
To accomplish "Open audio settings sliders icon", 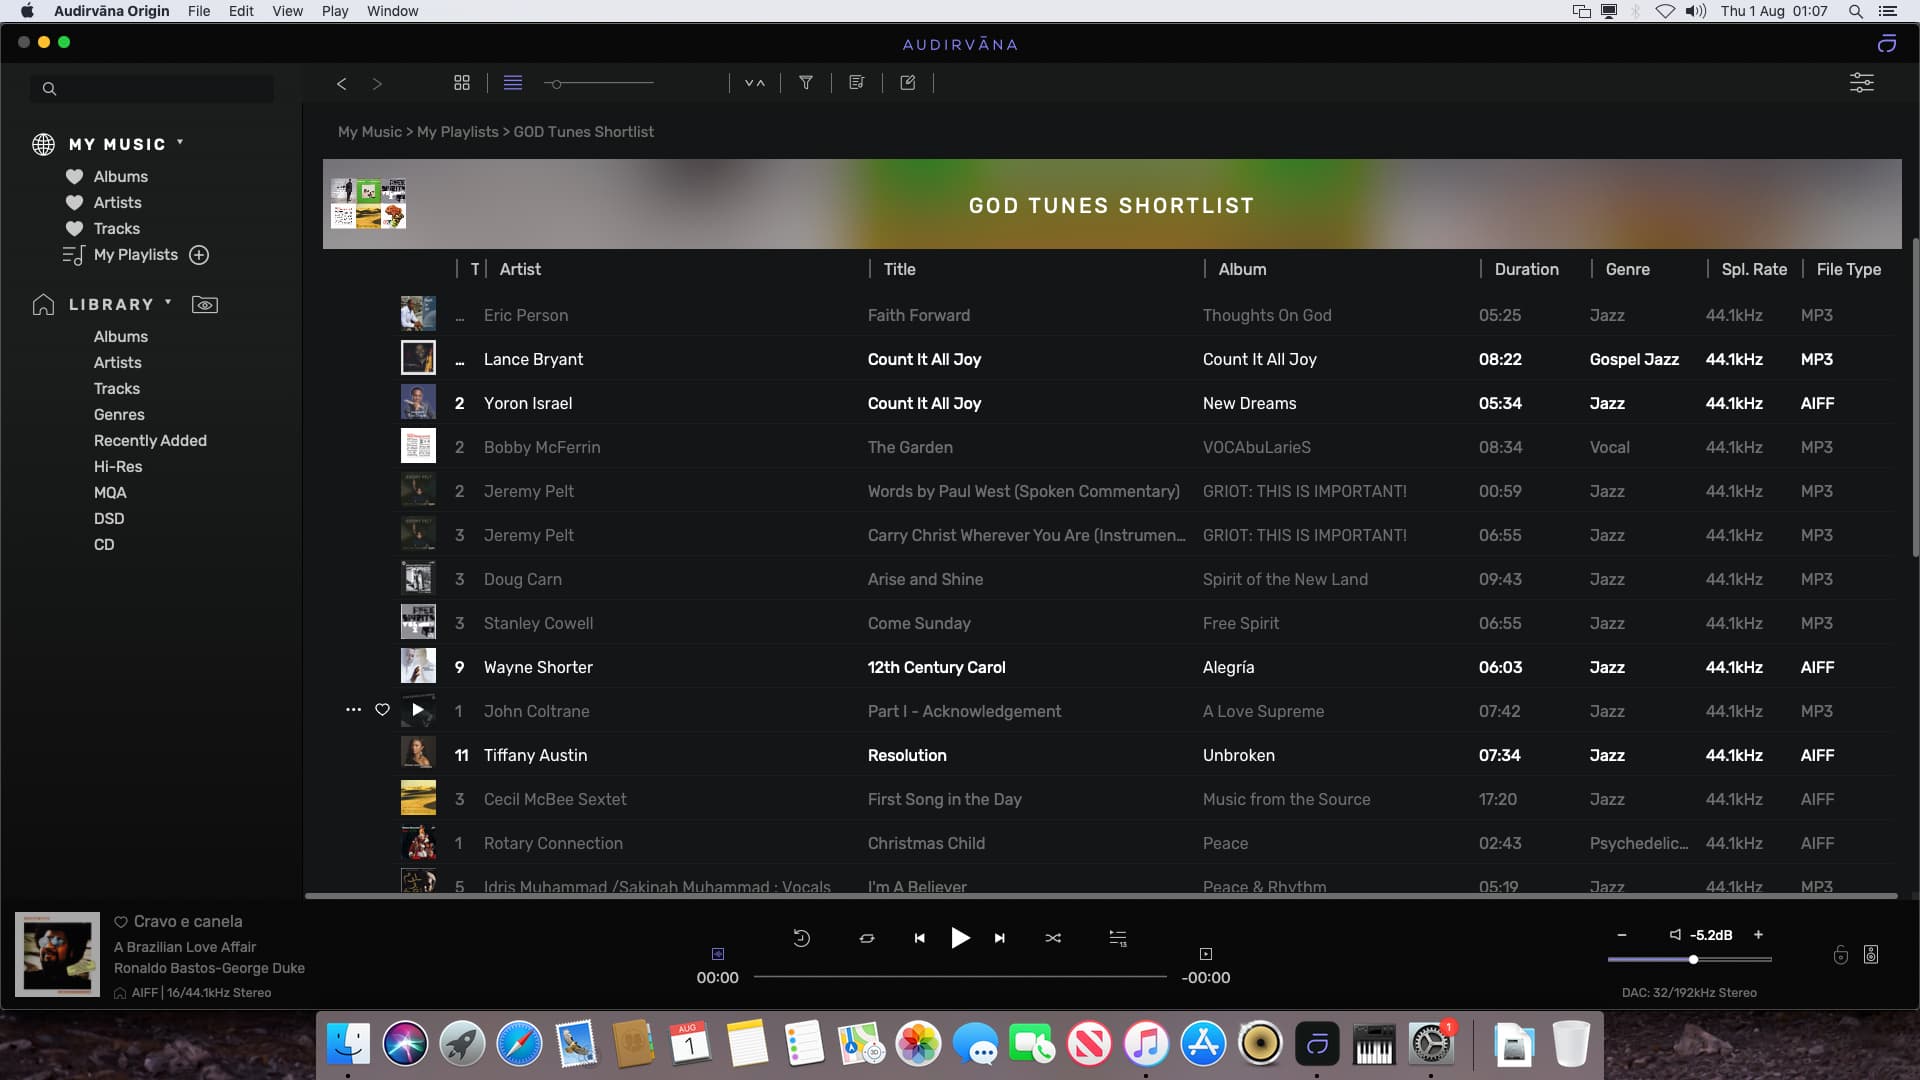I will (1861, 83).
